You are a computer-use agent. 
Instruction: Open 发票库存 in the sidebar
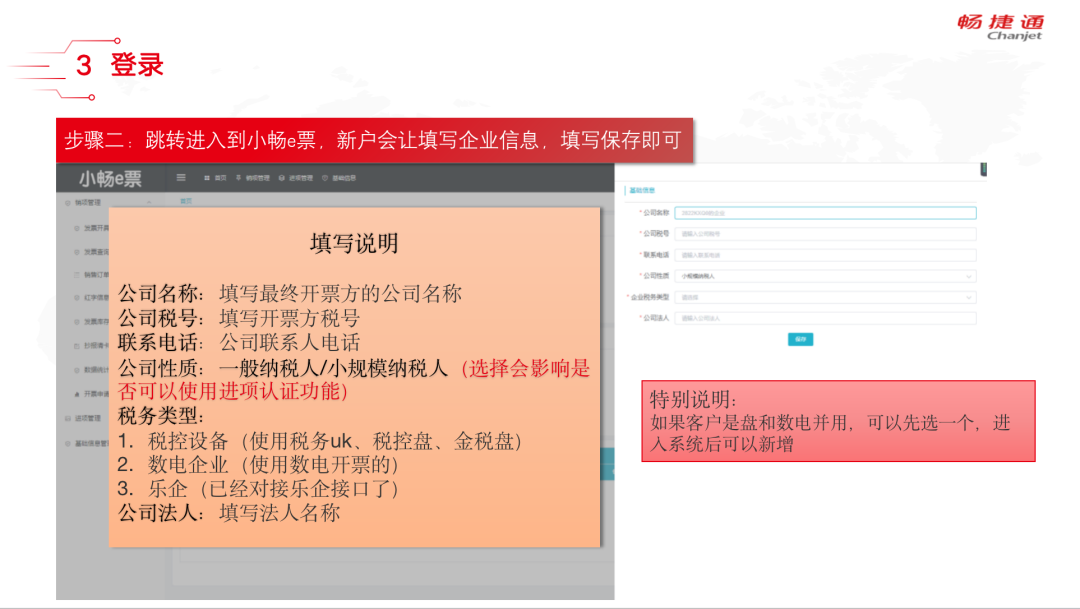(x=92, y=322)
